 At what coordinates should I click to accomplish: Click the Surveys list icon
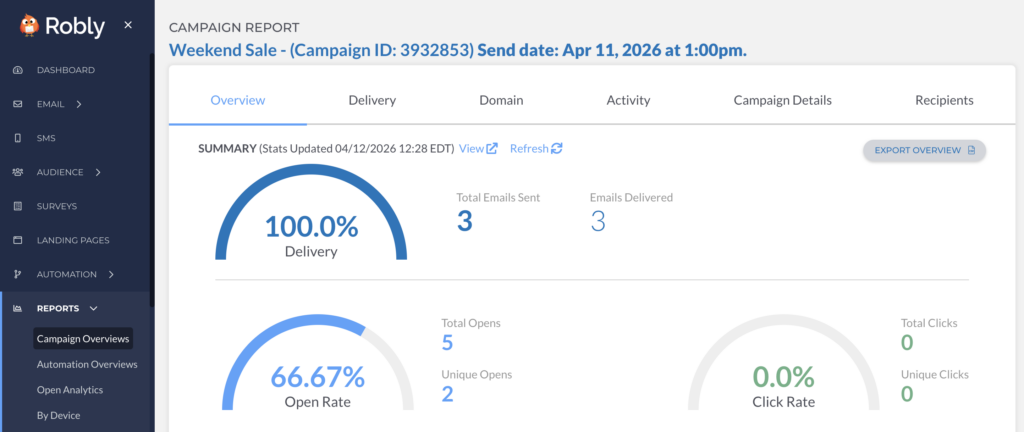[18, 206]
